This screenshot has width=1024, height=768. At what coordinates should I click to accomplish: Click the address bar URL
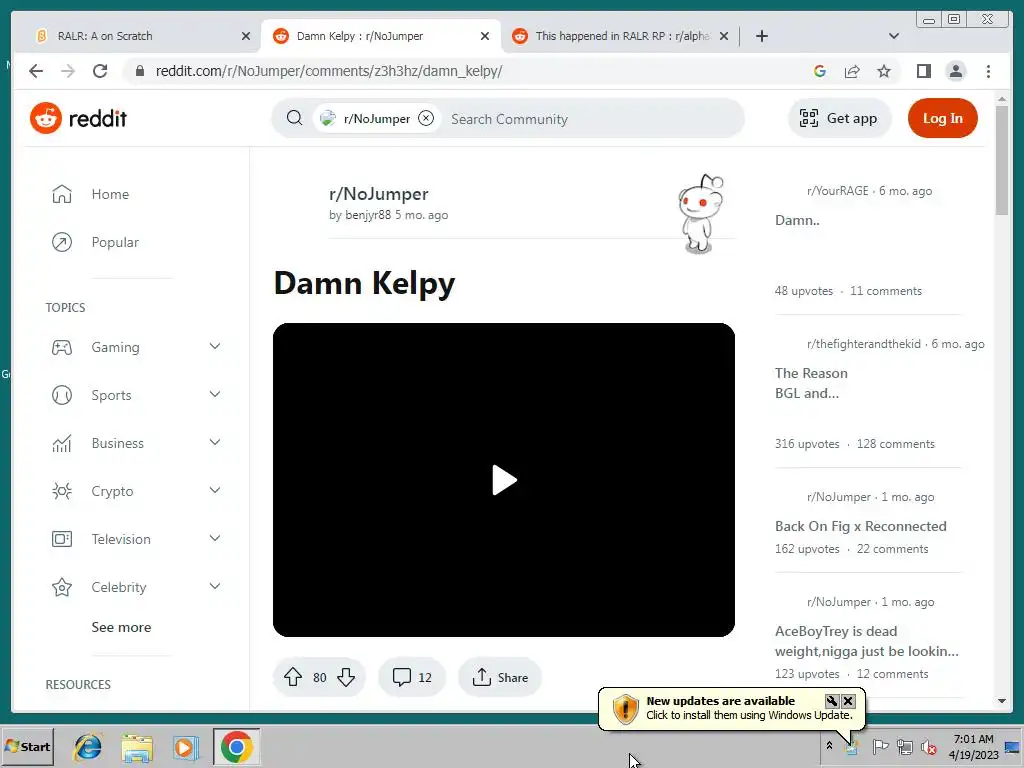(328, 71)
